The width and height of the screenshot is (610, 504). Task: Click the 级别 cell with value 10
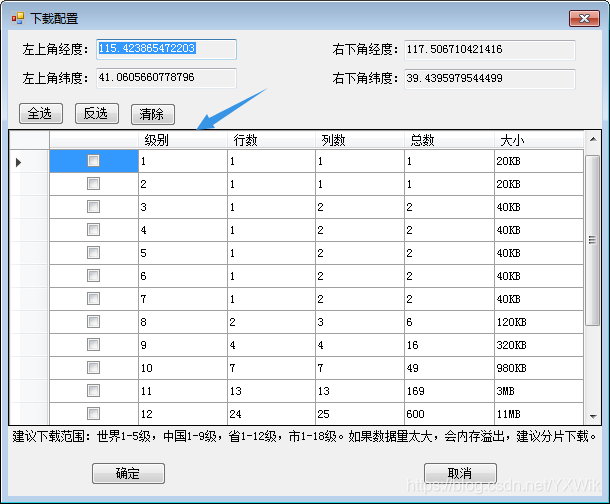[x=183, y=368]
